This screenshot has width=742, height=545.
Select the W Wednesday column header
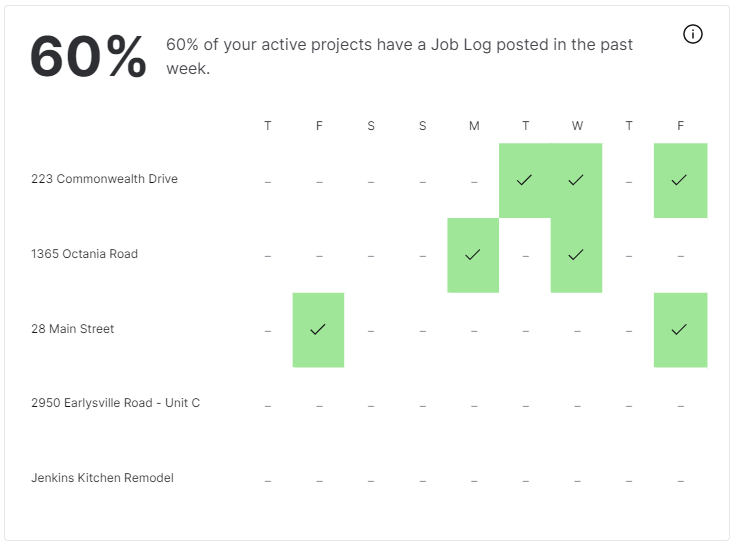[x=577, y=126]
